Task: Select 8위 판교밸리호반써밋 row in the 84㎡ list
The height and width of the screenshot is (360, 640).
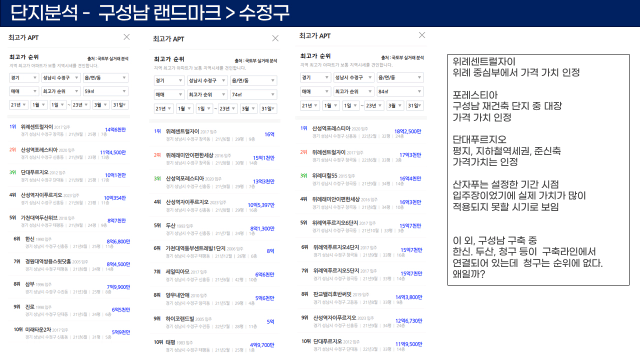Action: click(361, 297)
